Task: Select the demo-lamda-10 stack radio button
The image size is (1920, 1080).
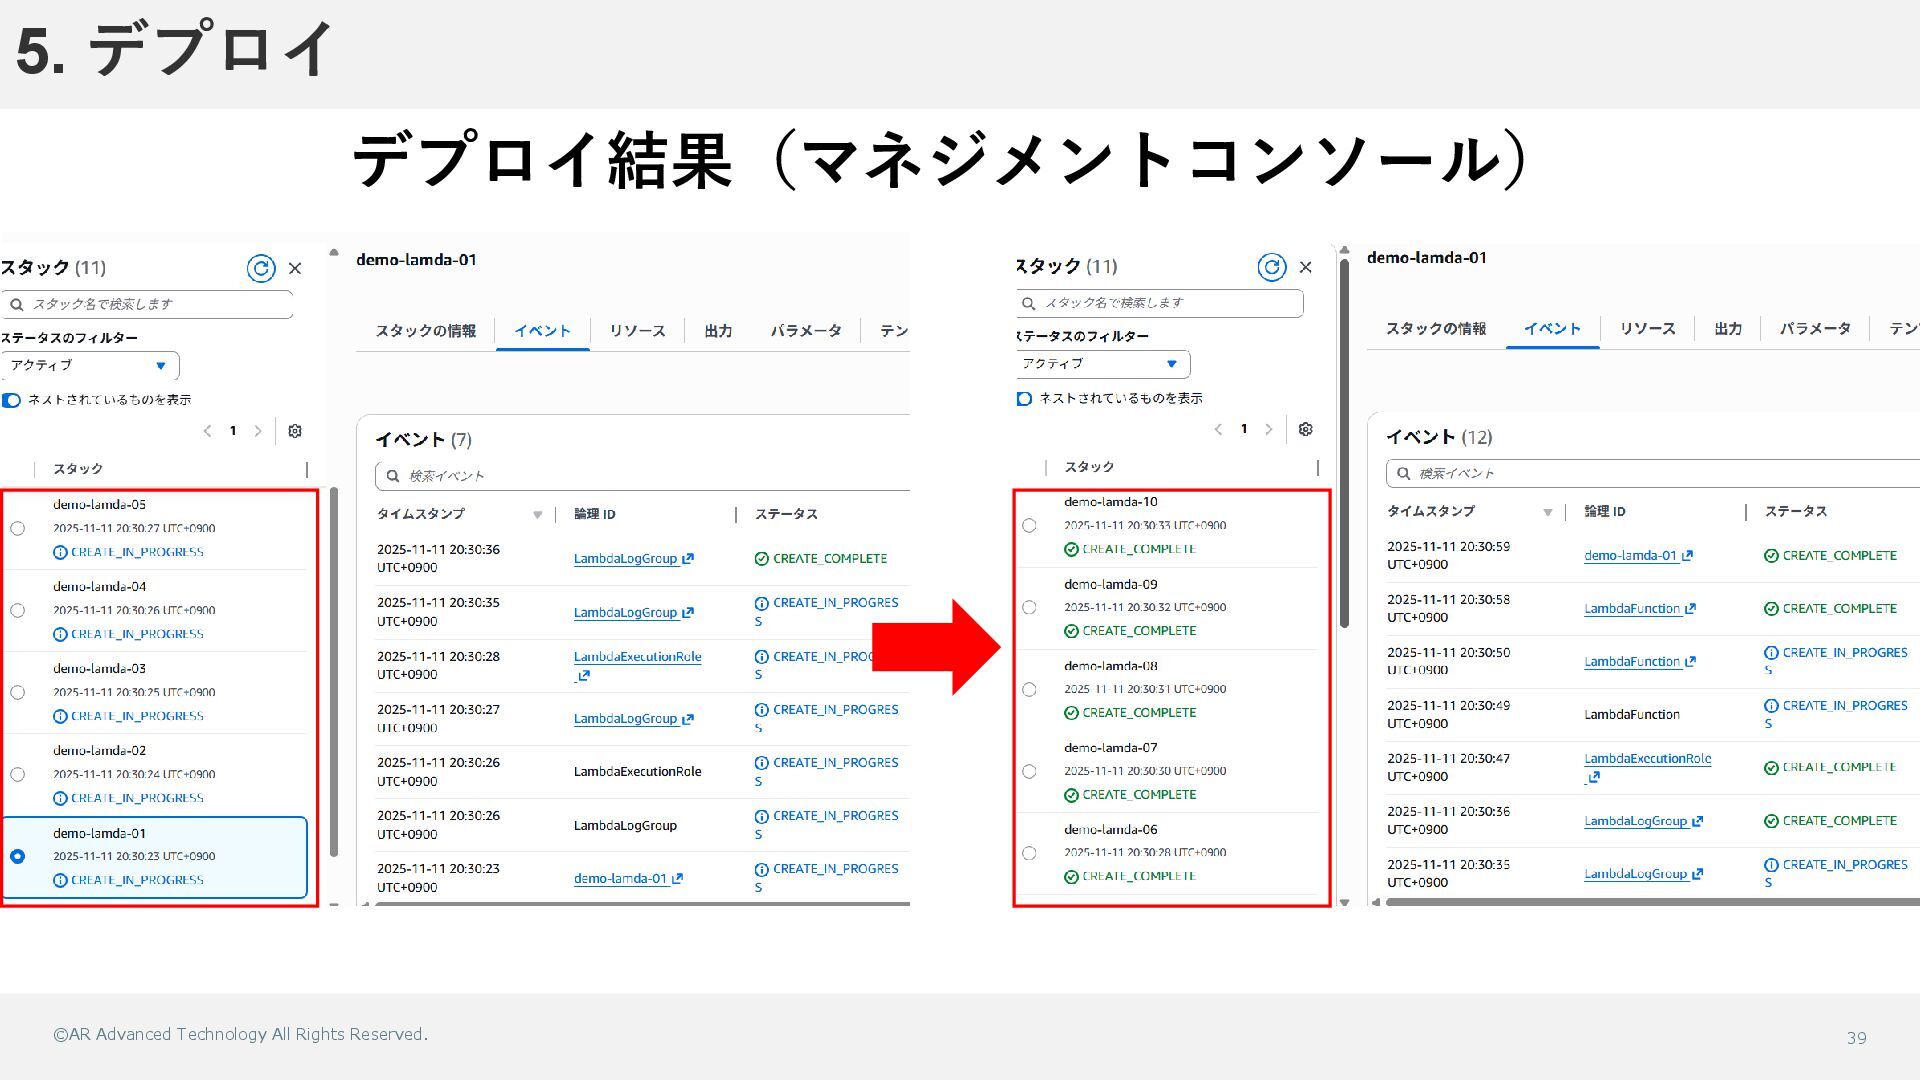Action: 1029,525
